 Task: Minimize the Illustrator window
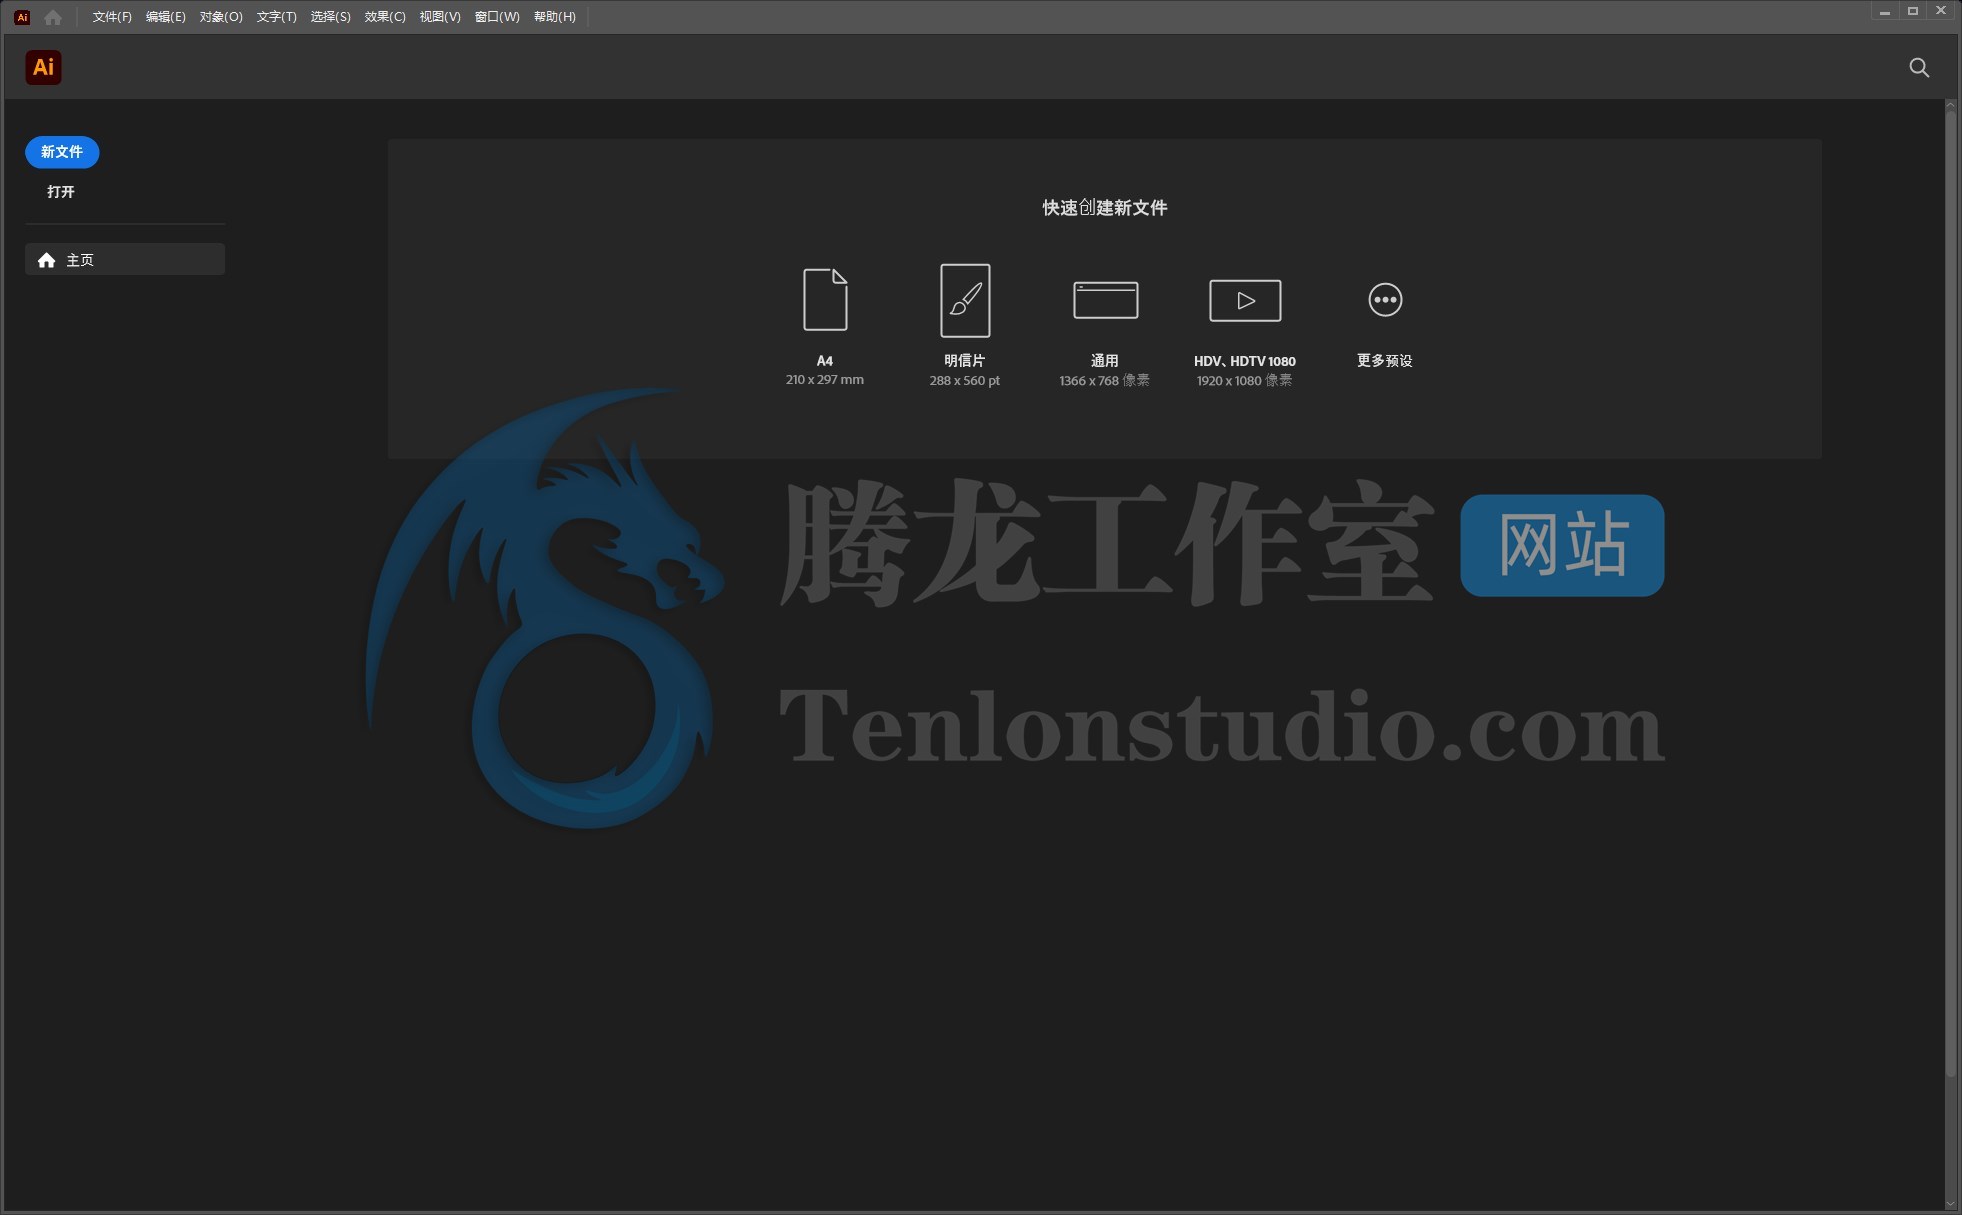tap(1885, 11)
